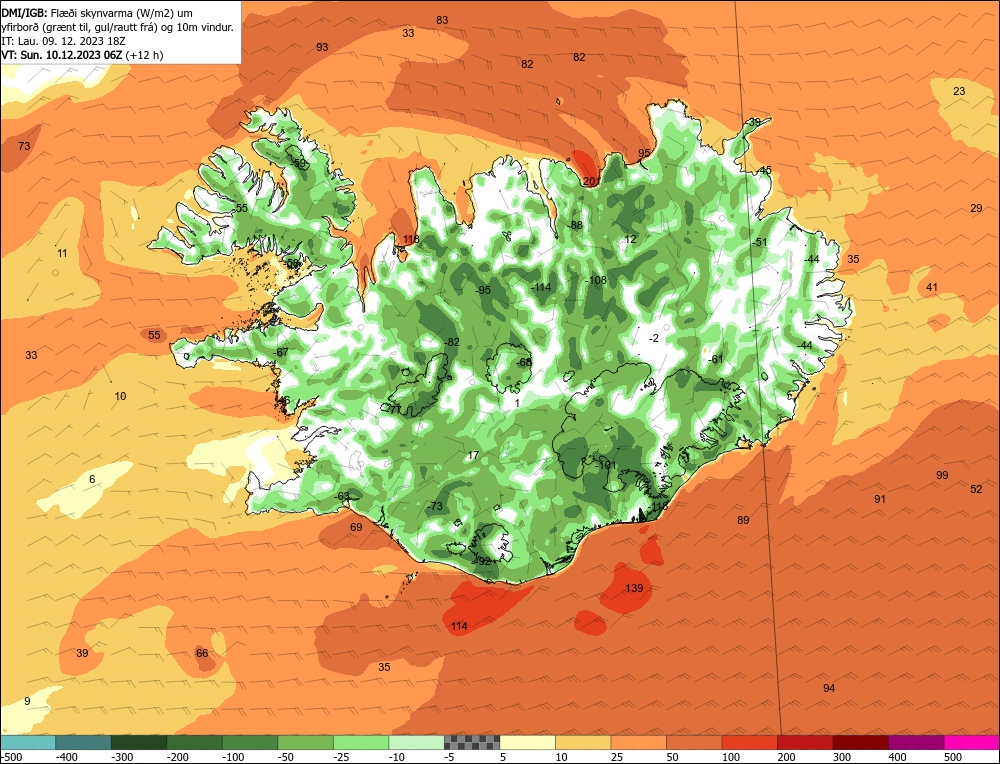Click the '-108' flux value on the map
Screen dimensions: 1000x764
(x=596, y=280)
